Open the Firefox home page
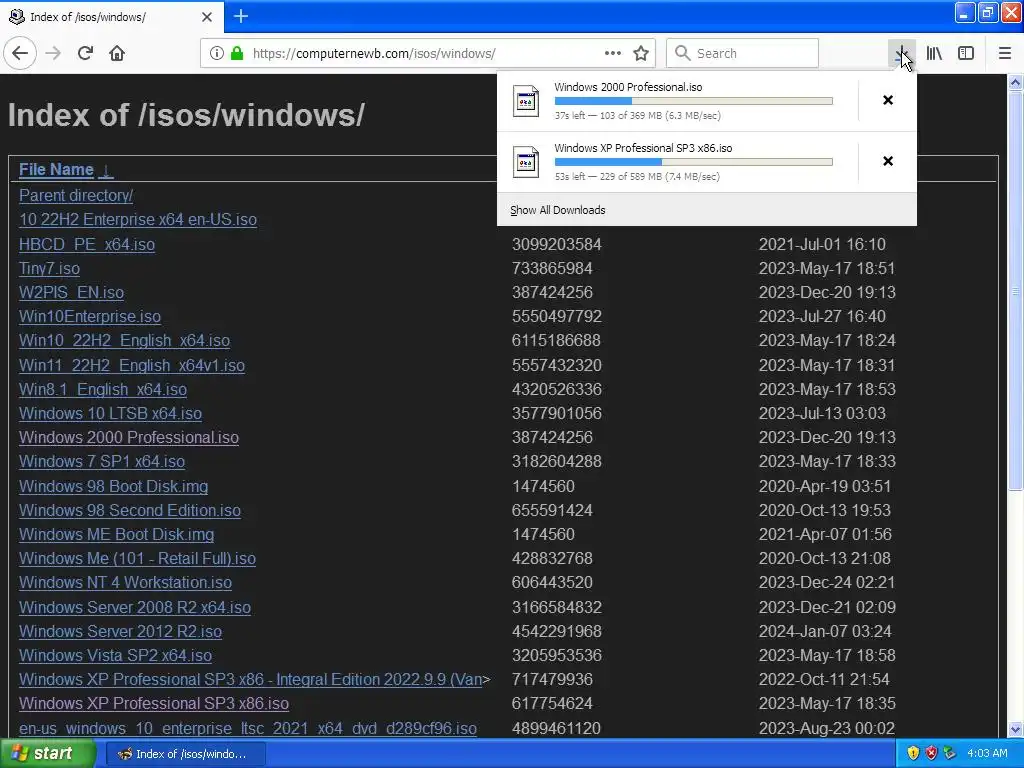Viewport: 1024px width, 768px height. (117, 53)
